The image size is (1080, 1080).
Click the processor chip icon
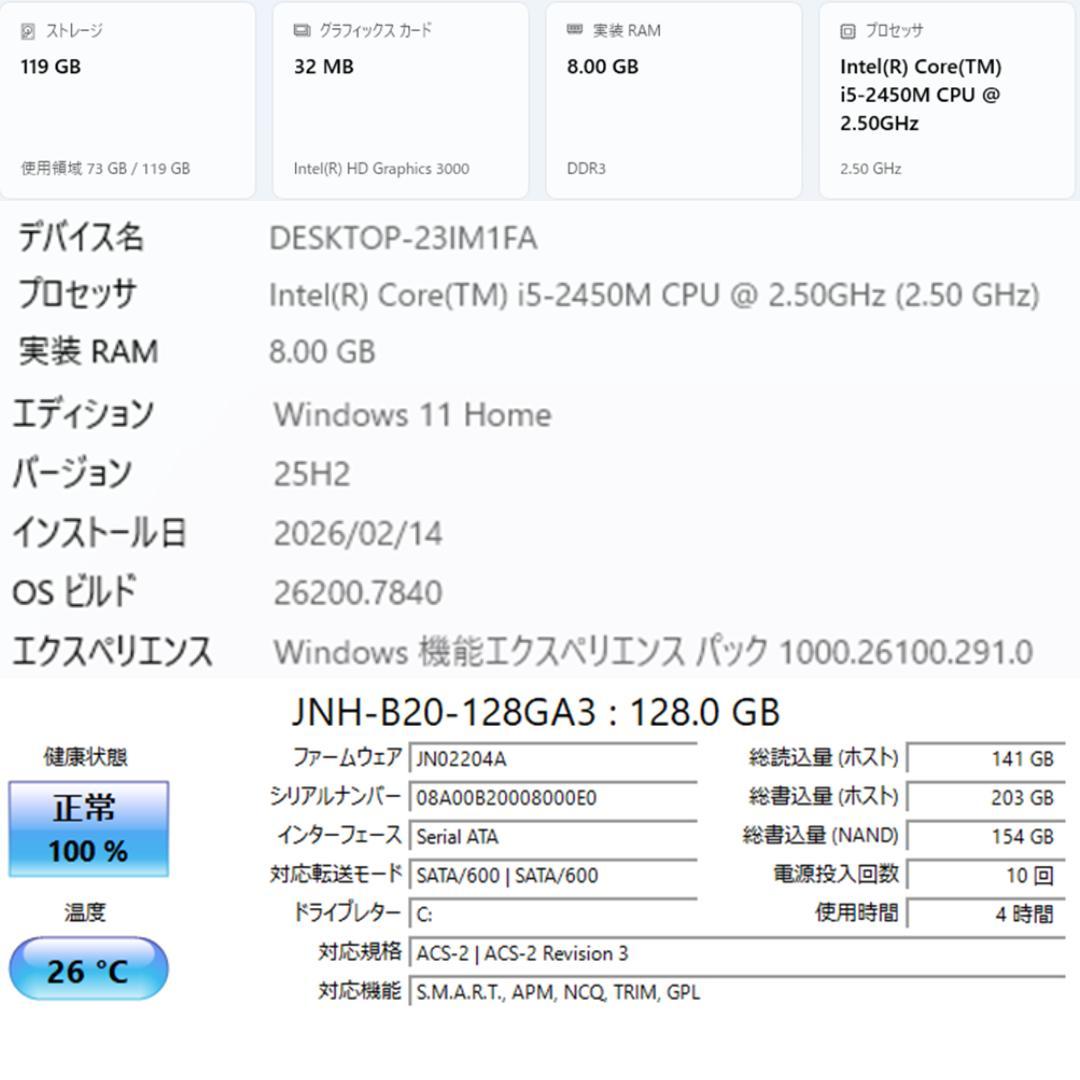pyautogui.click(x=848, y=31)
